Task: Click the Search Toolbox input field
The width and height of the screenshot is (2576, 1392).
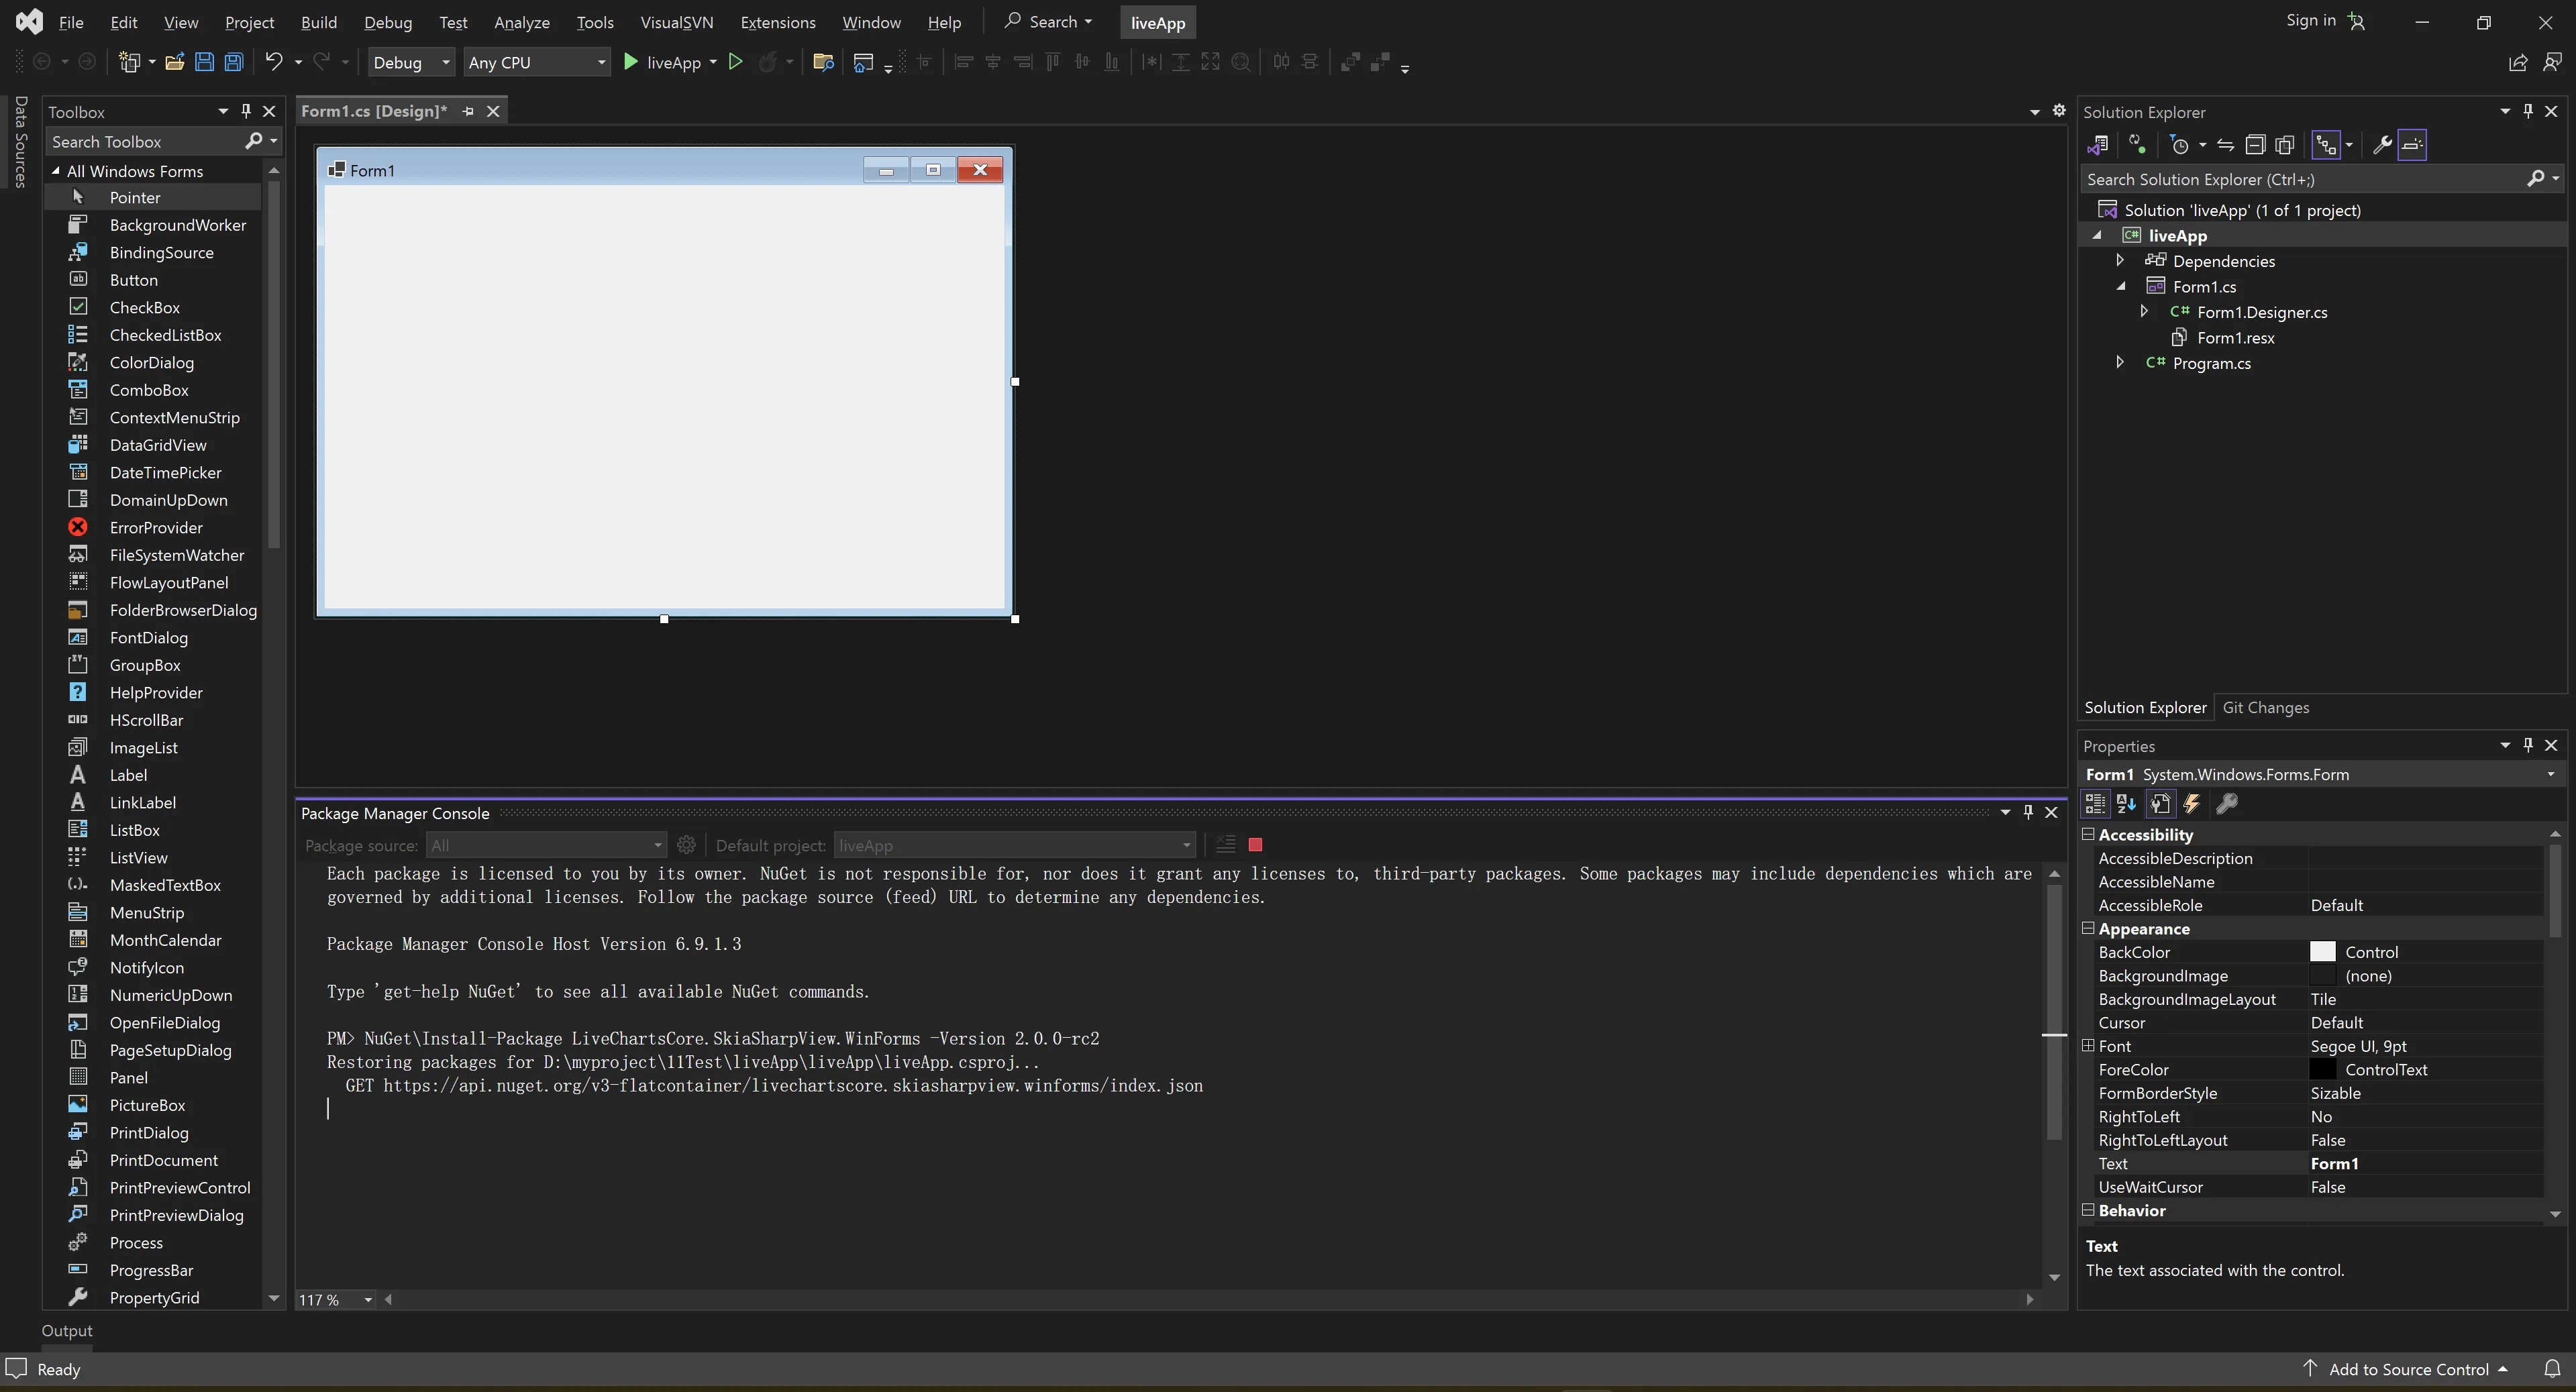Action: [145, 141]
